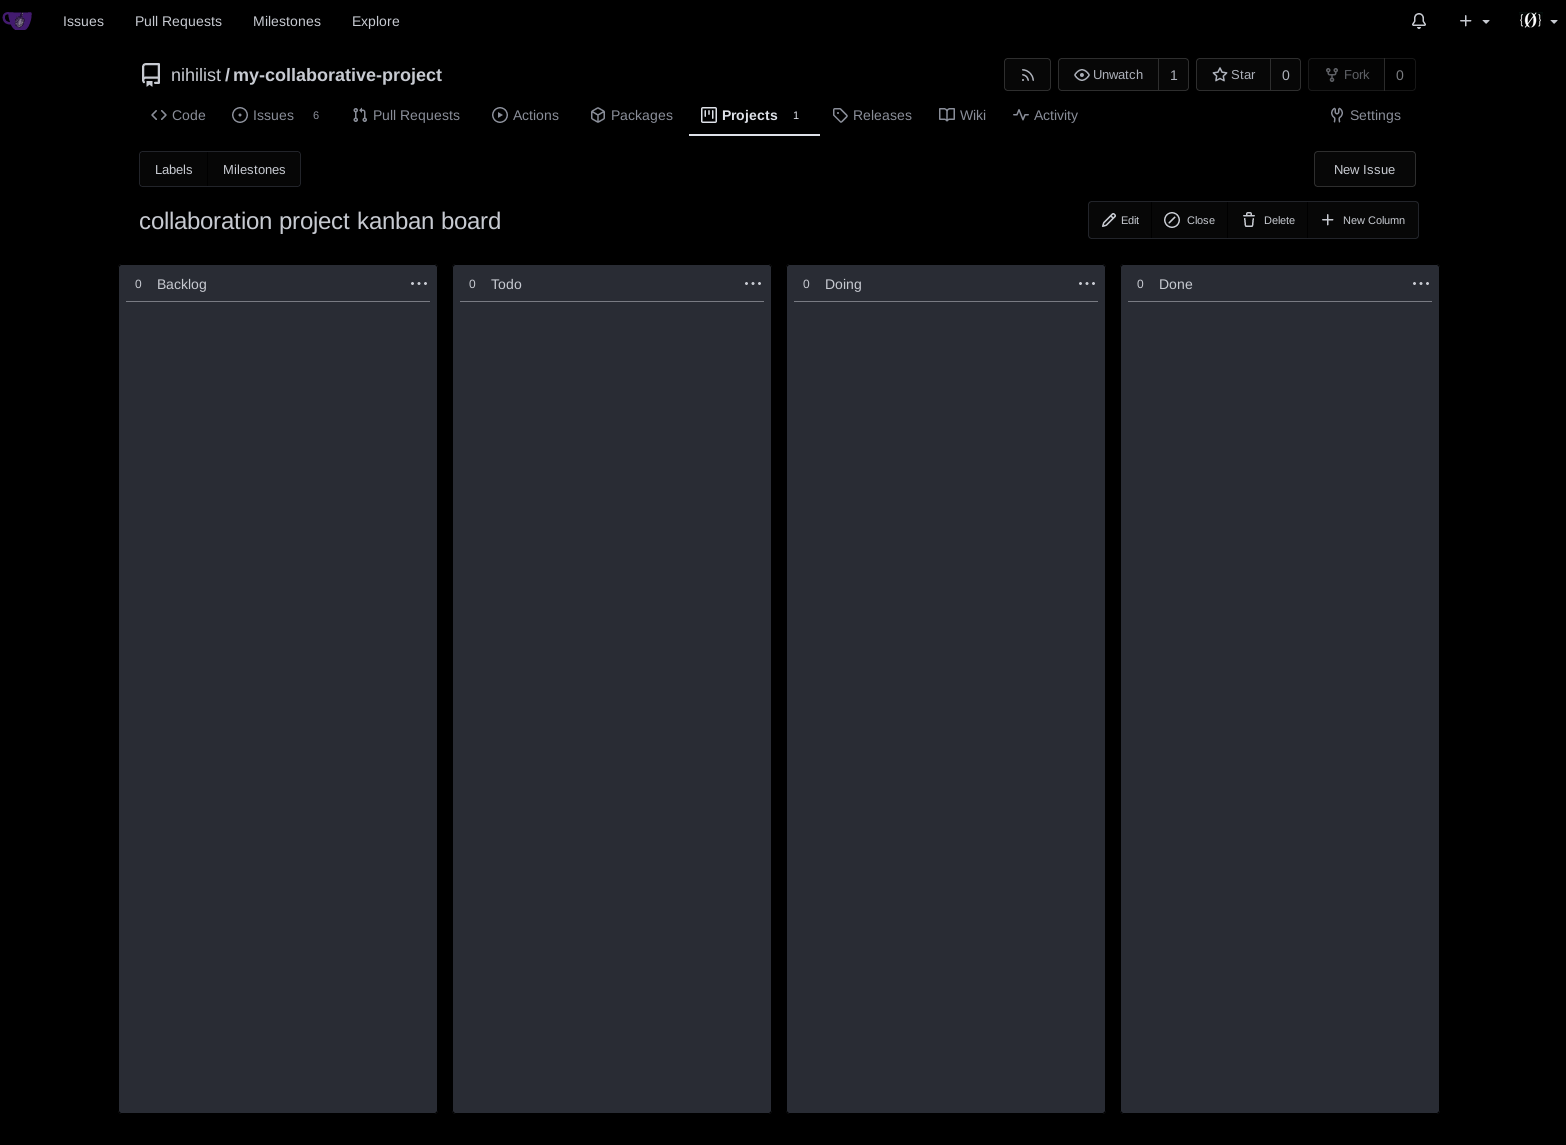Viewport: 1566px width, 1145px height.
Task: Star this repository
Action: coord(1233,75)
